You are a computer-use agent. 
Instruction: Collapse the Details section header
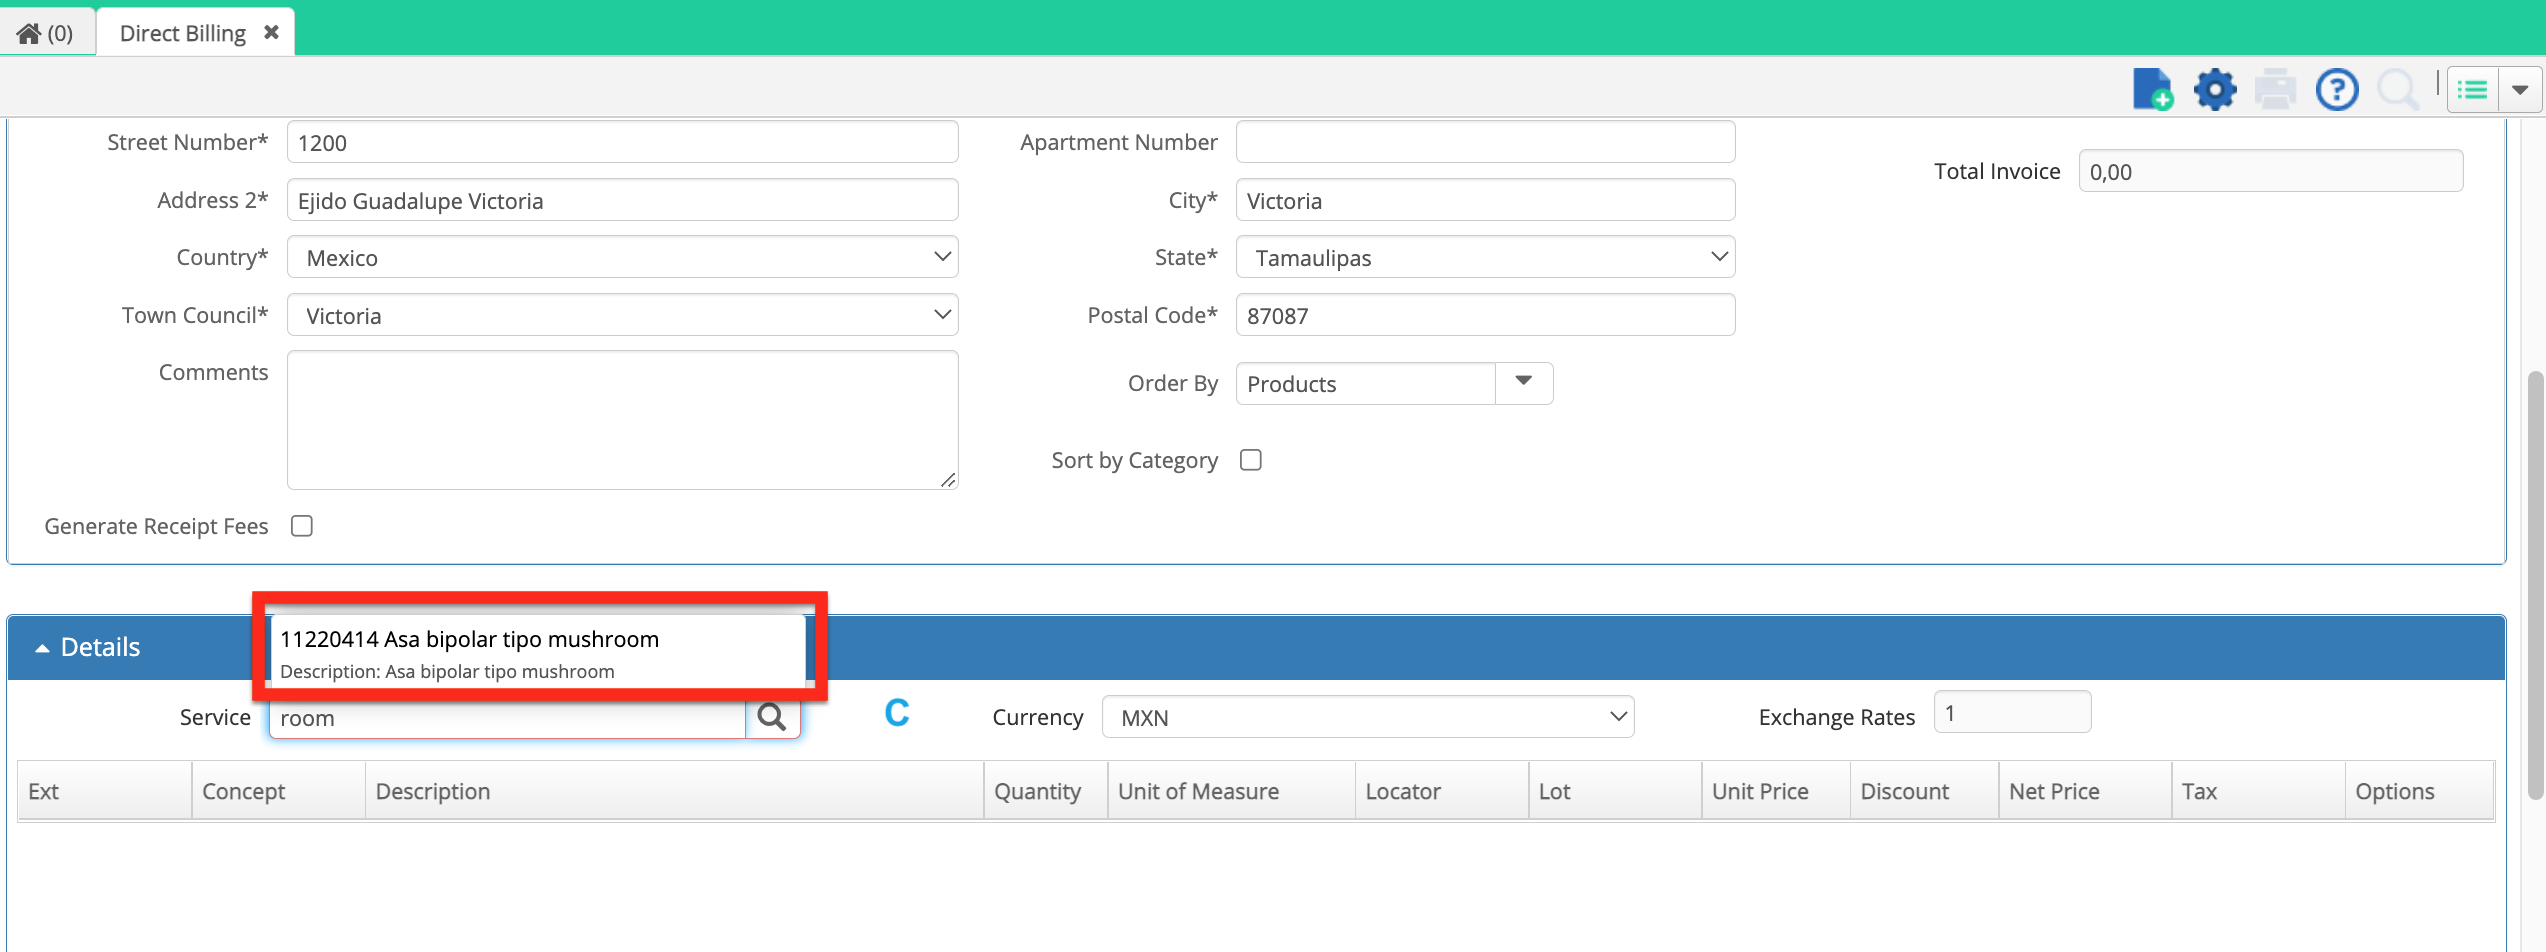(88, 647)
